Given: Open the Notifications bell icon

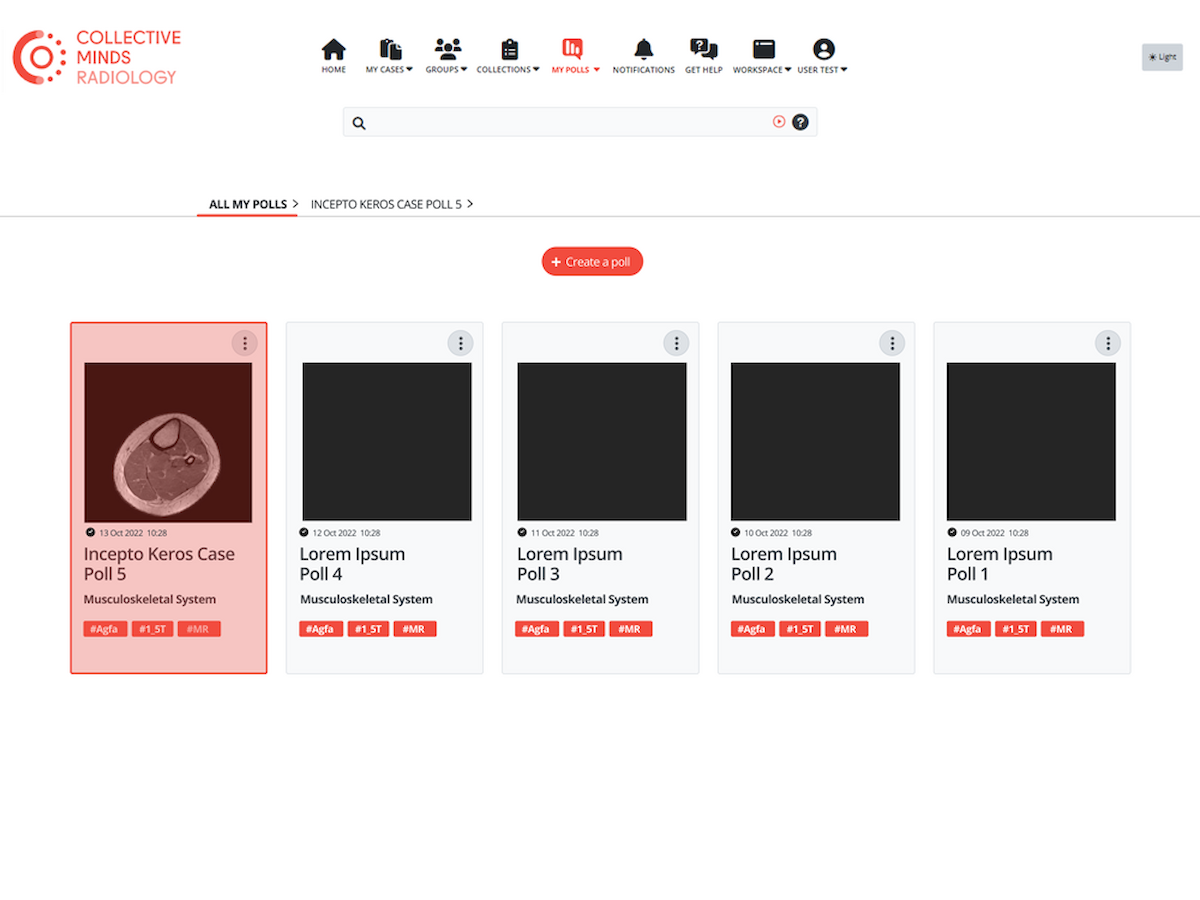Looking at the screenshot, I should (643, 55).
